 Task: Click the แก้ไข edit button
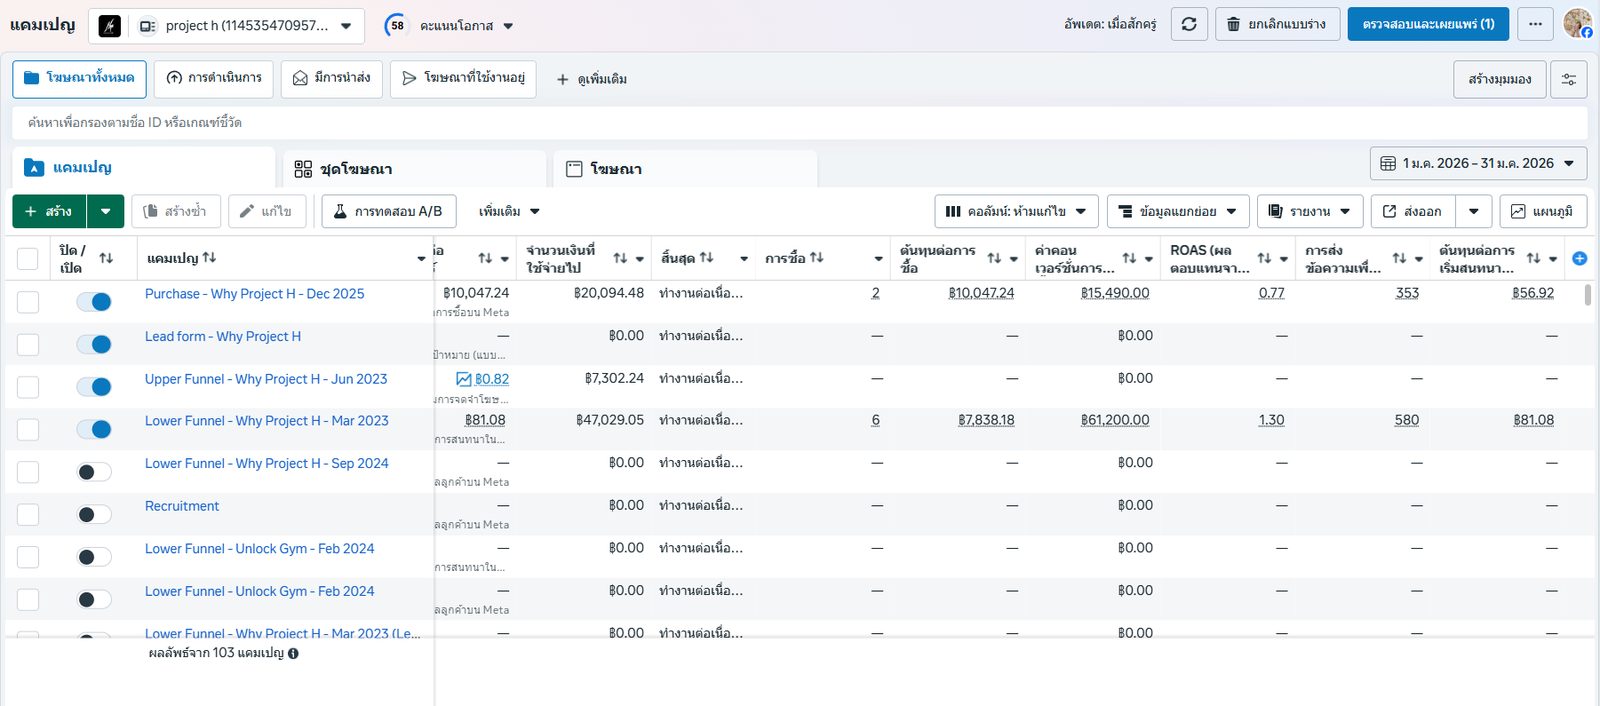[x=267, y=211]
